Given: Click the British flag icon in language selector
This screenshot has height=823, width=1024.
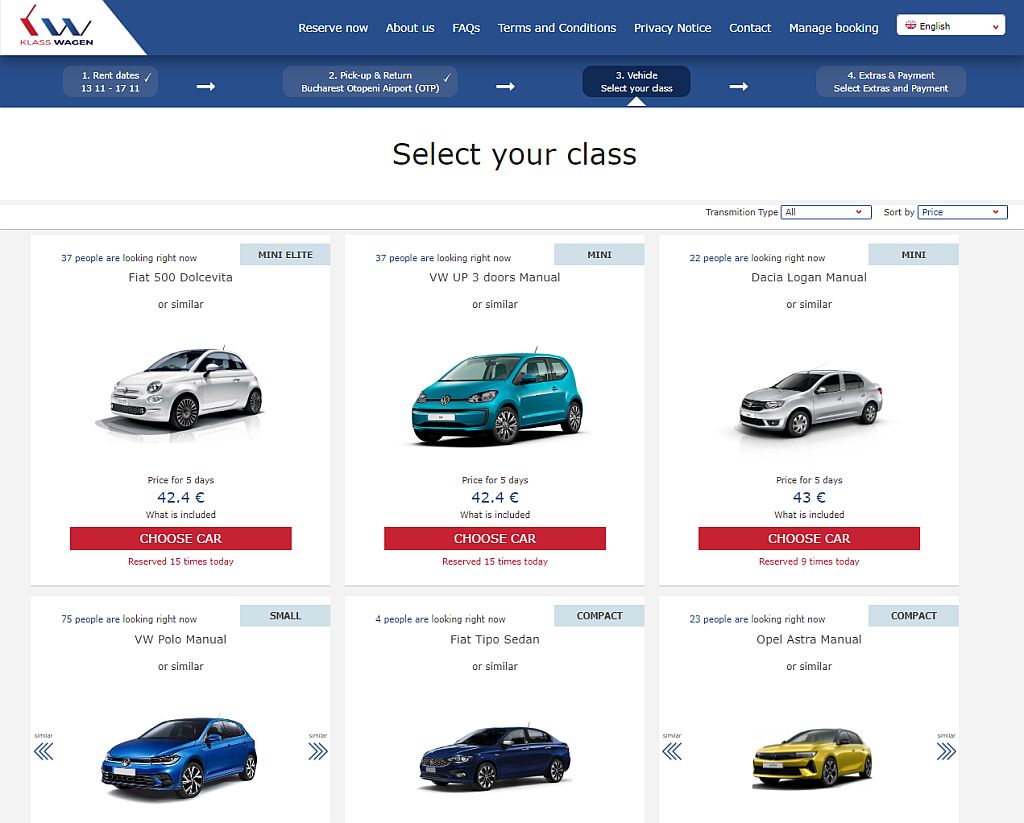Looking at the screenshot, I should pos(912,24).
